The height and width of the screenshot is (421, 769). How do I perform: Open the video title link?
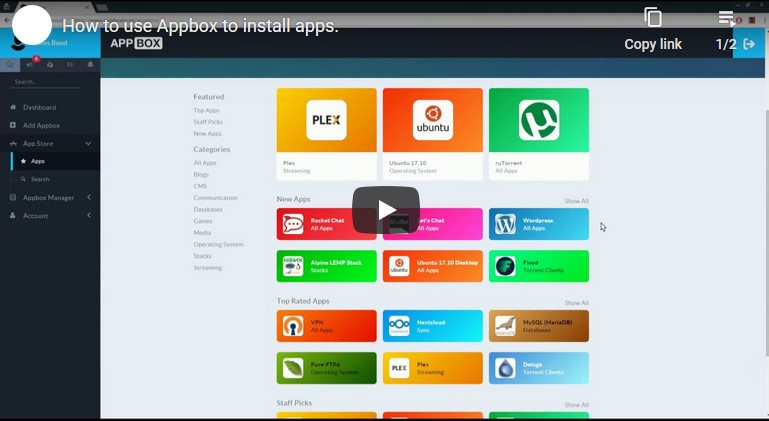point(200,26)
